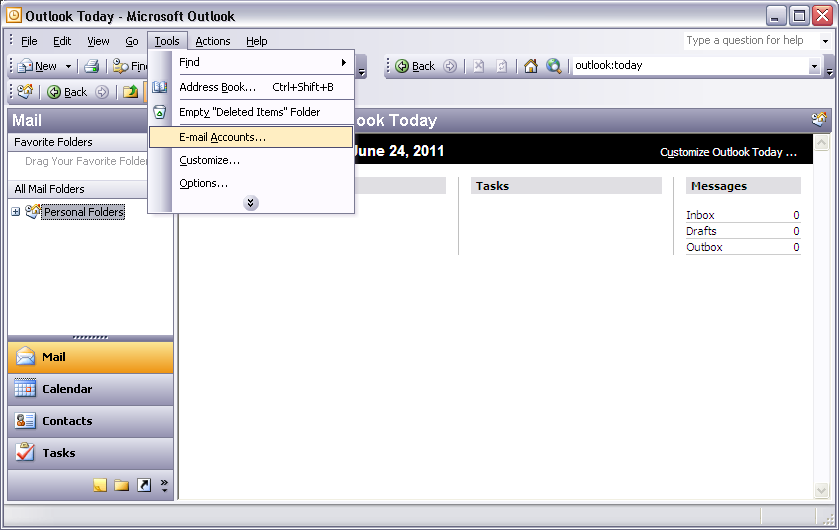This screenshot has height=530, width=839.
Task: Click the Home icon in the Web toolbar
Action: click(x=531, y=66)
